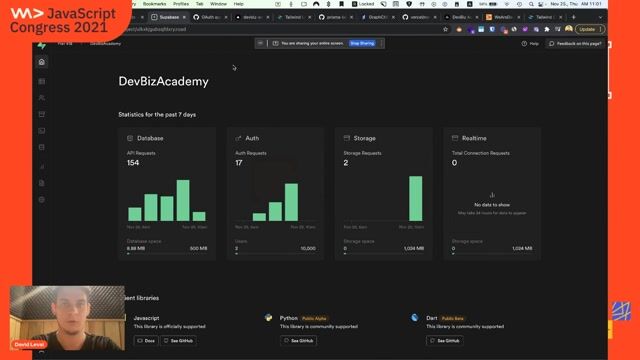The height and width of the screenshot is (360, 640).
Task: Open the Help button in Supabase header
Action: point(530,44)
